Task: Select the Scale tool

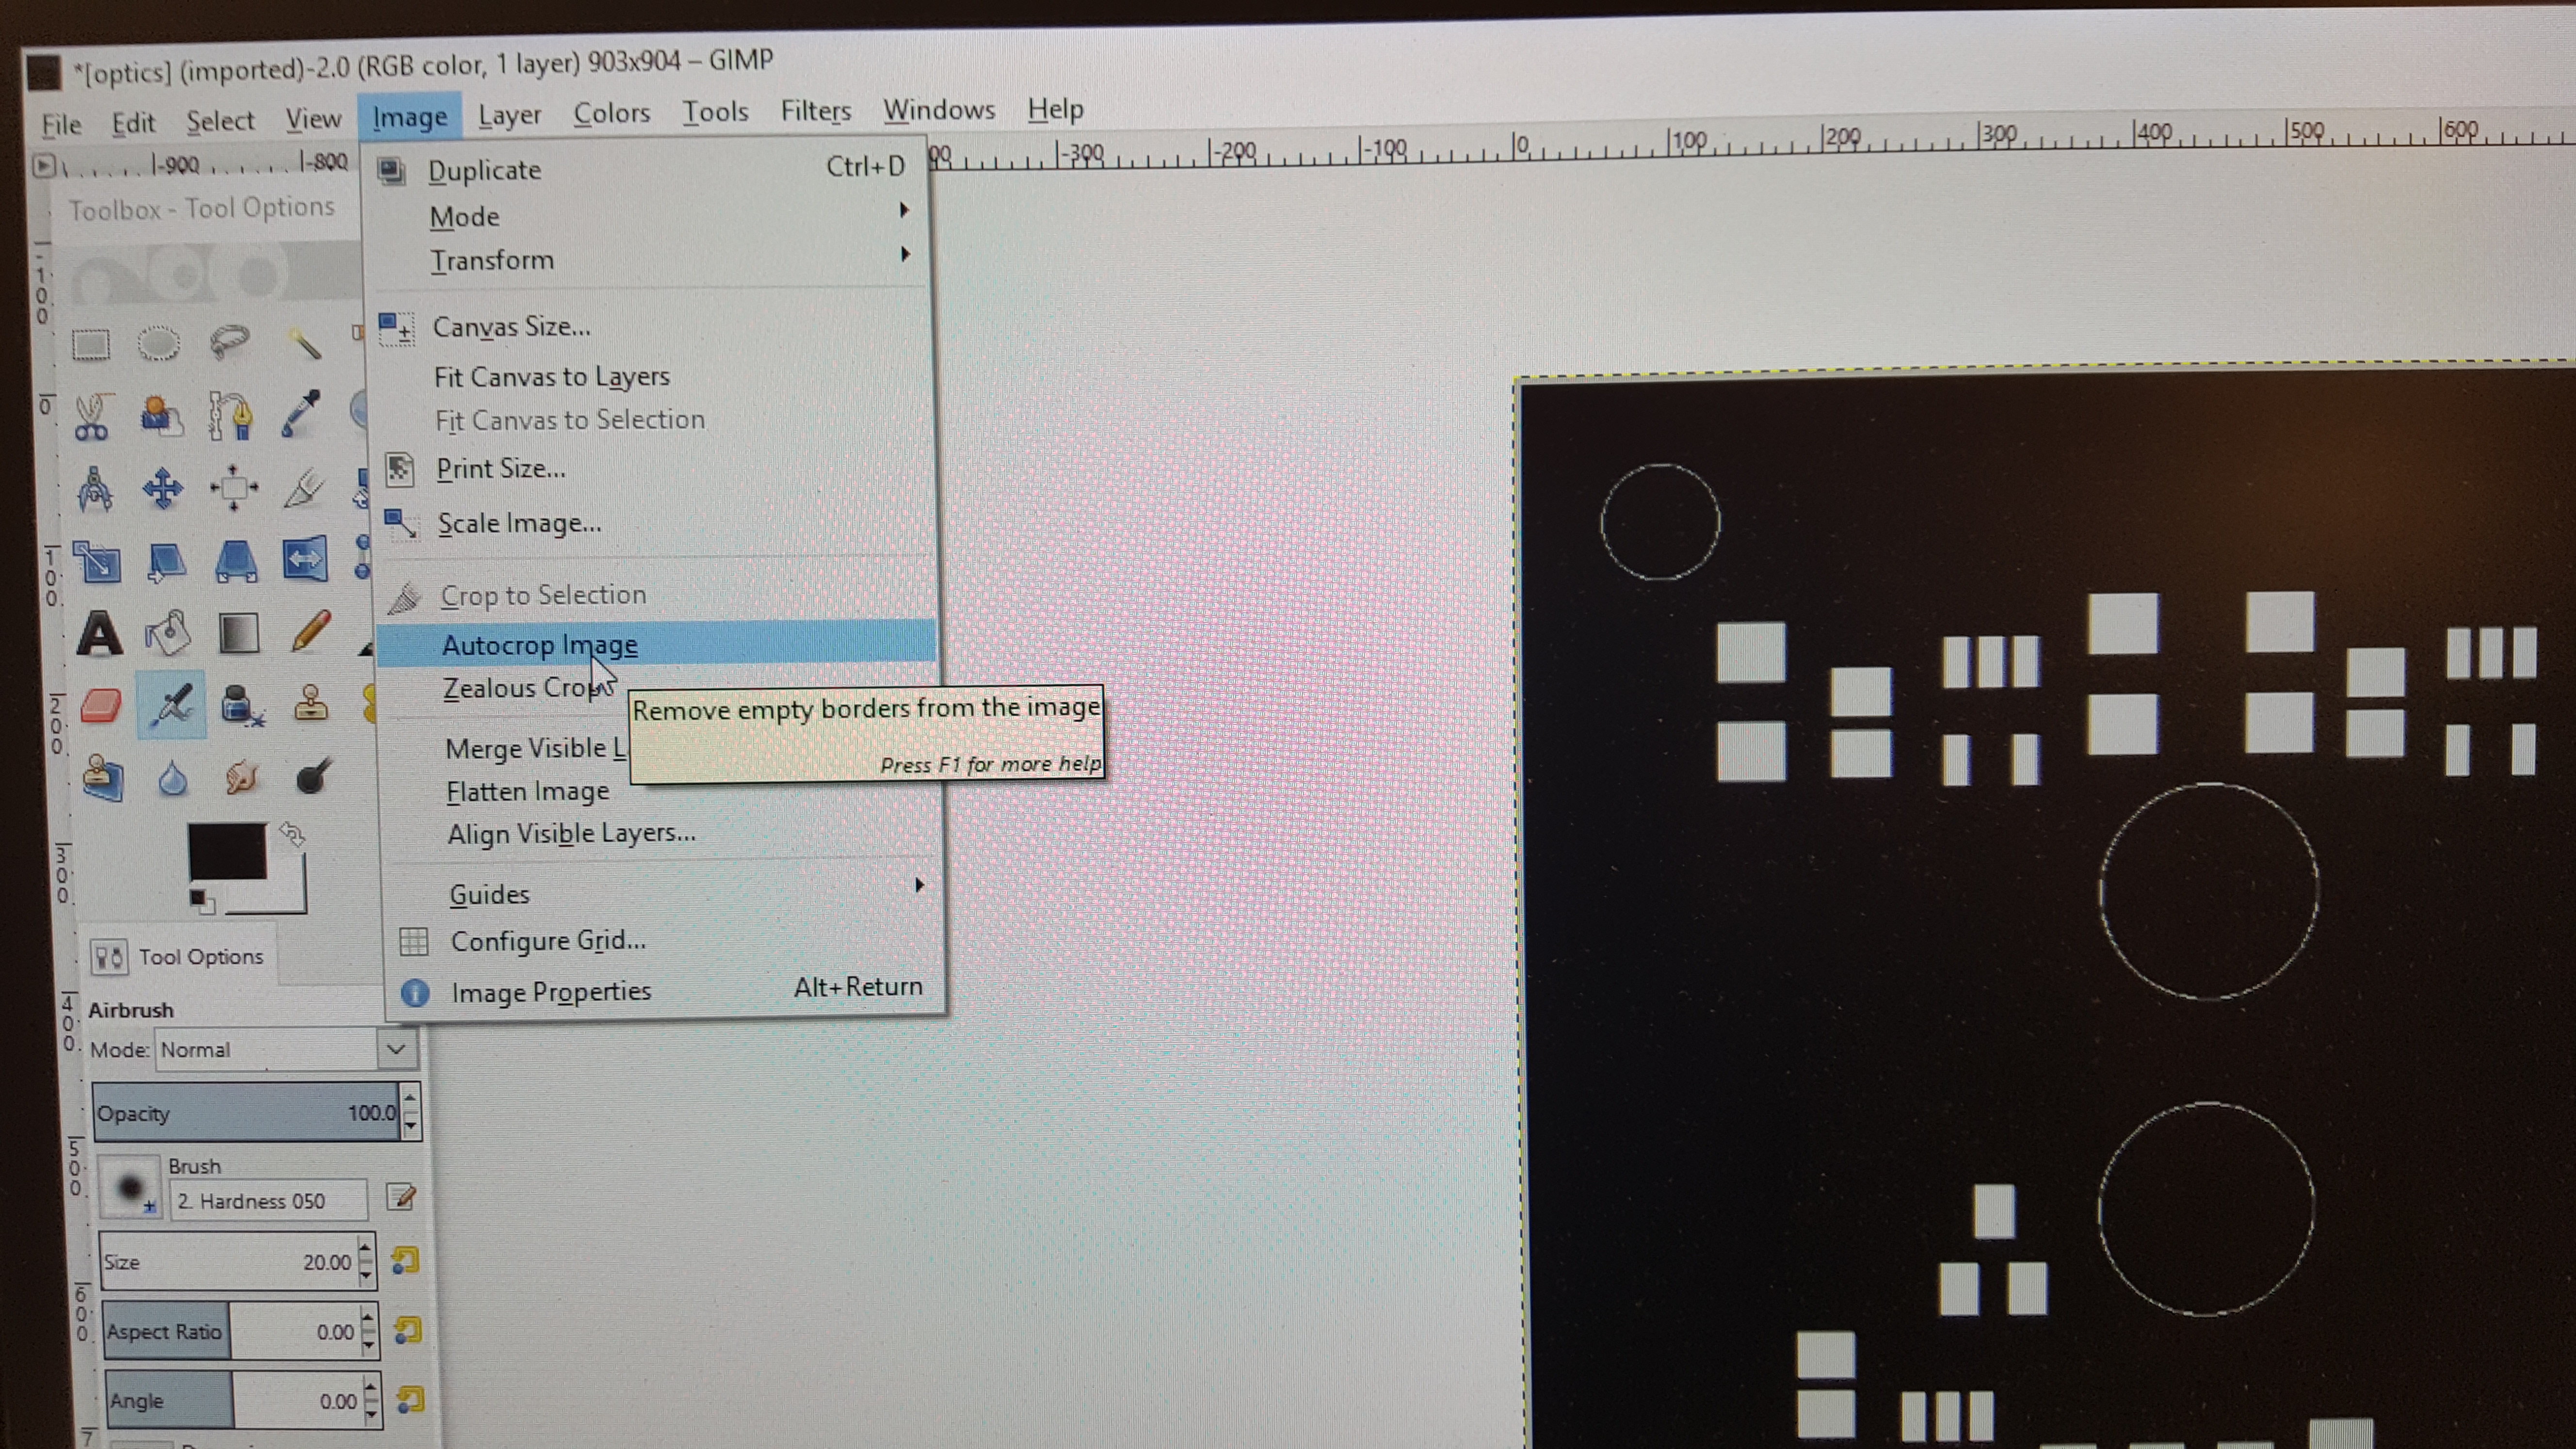Action: point(97,562)
